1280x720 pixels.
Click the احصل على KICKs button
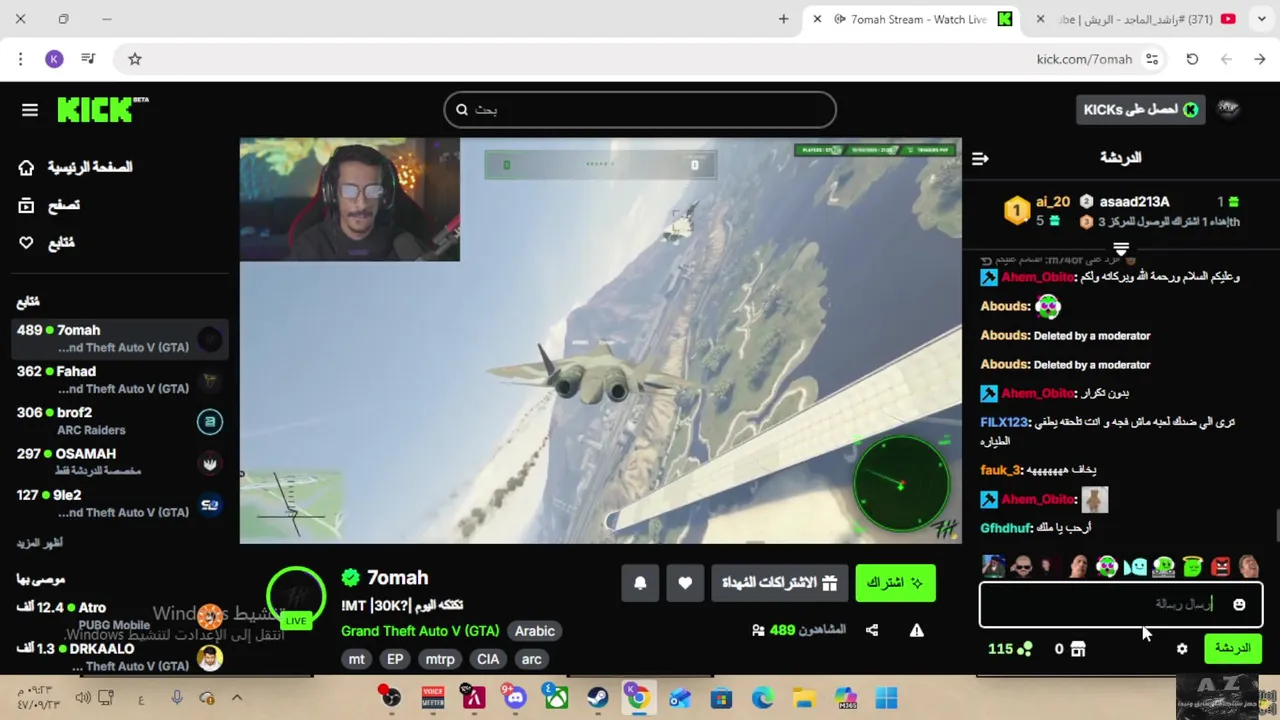pyautogui.click(x=1139, y=110)
